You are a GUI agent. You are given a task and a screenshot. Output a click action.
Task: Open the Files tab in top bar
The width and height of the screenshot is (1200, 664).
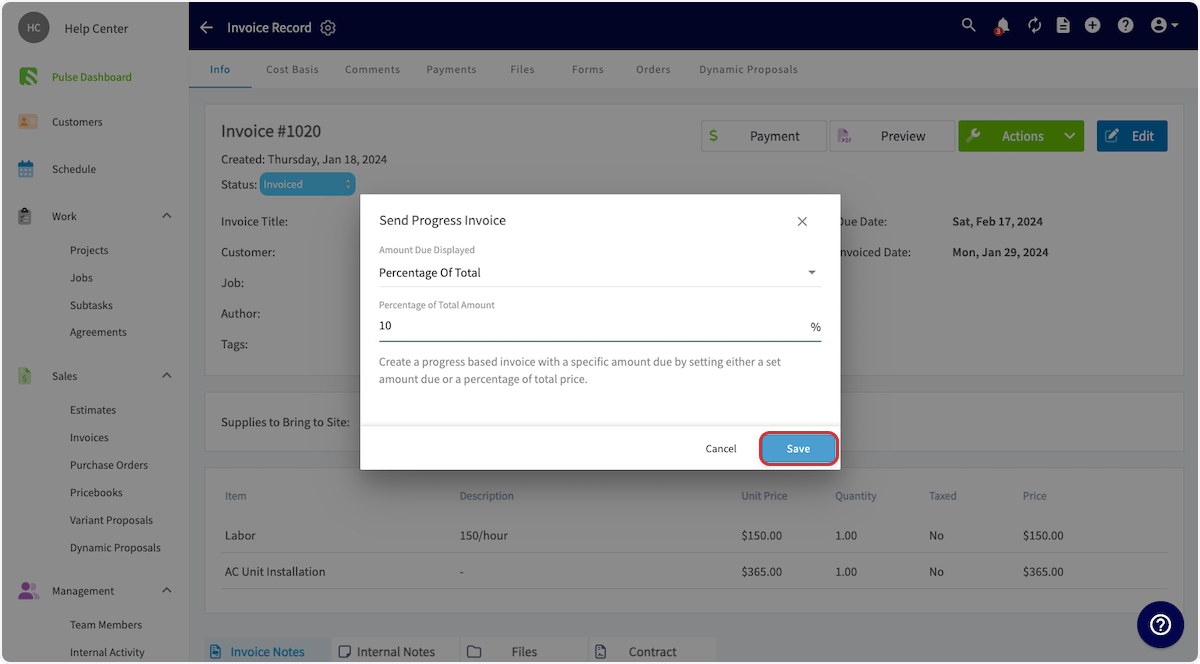[x=522, y=70]
